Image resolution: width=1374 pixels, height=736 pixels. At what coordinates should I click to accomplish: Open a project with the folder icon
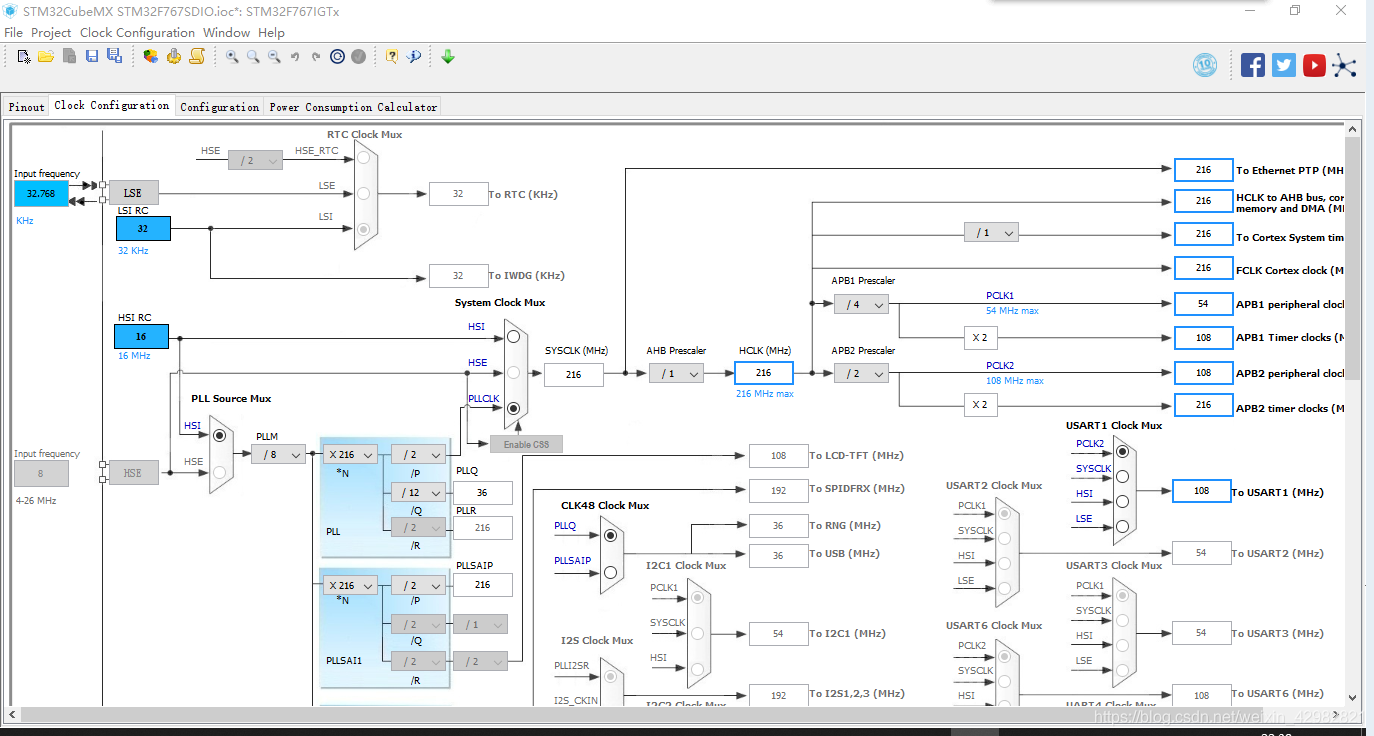(x=46, y=57)
